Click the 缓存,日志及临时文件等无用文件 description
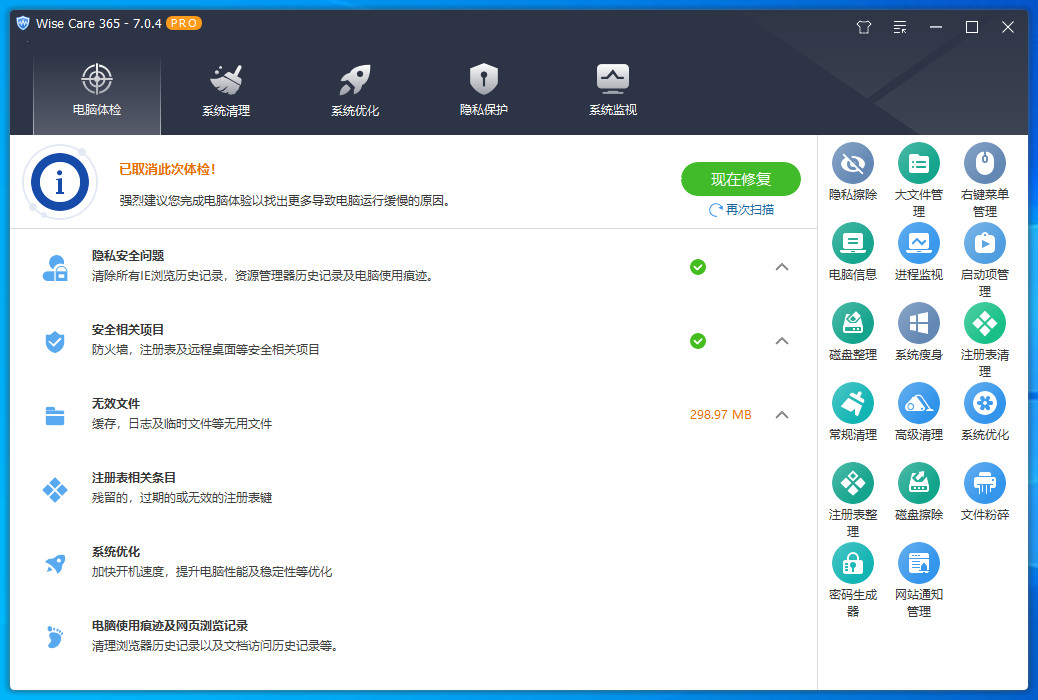This screenshot has width=1038, height=700. pyautogui.click(x=182, y=423)
